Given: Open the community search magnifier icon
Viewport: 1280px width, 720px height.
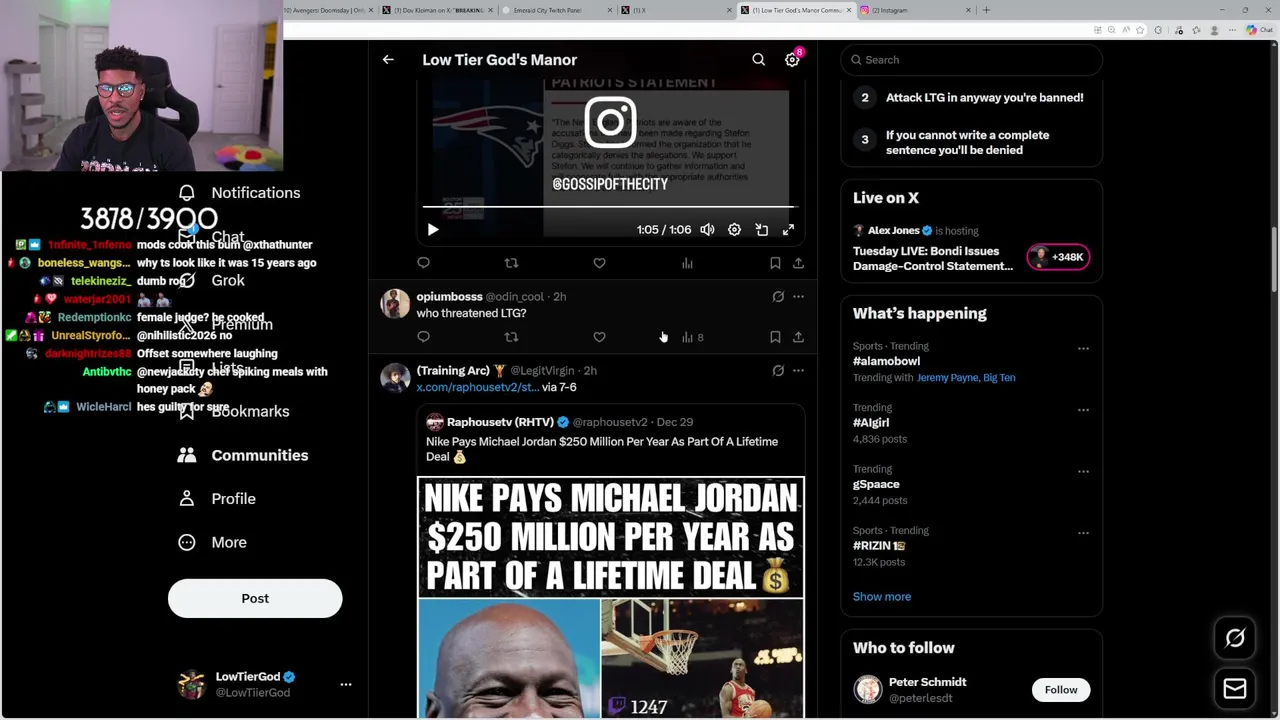Looking at the screenshot, I should (x=759, y=60).
